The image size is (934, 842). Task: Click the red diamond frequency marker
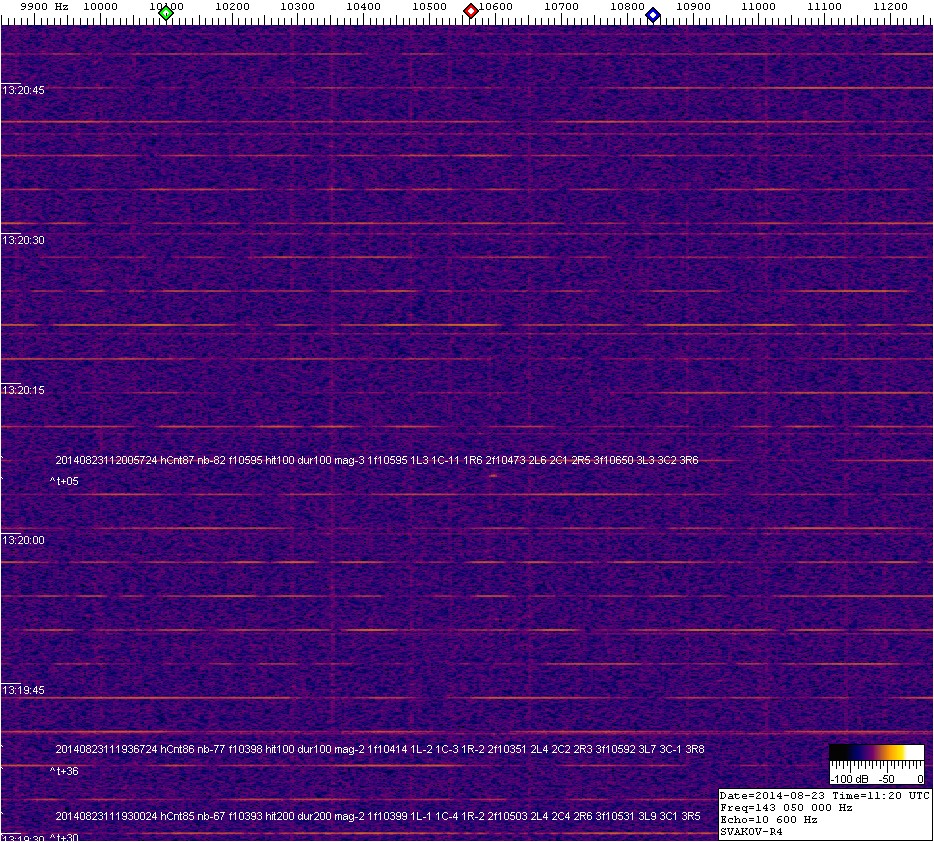pos(470,12)
